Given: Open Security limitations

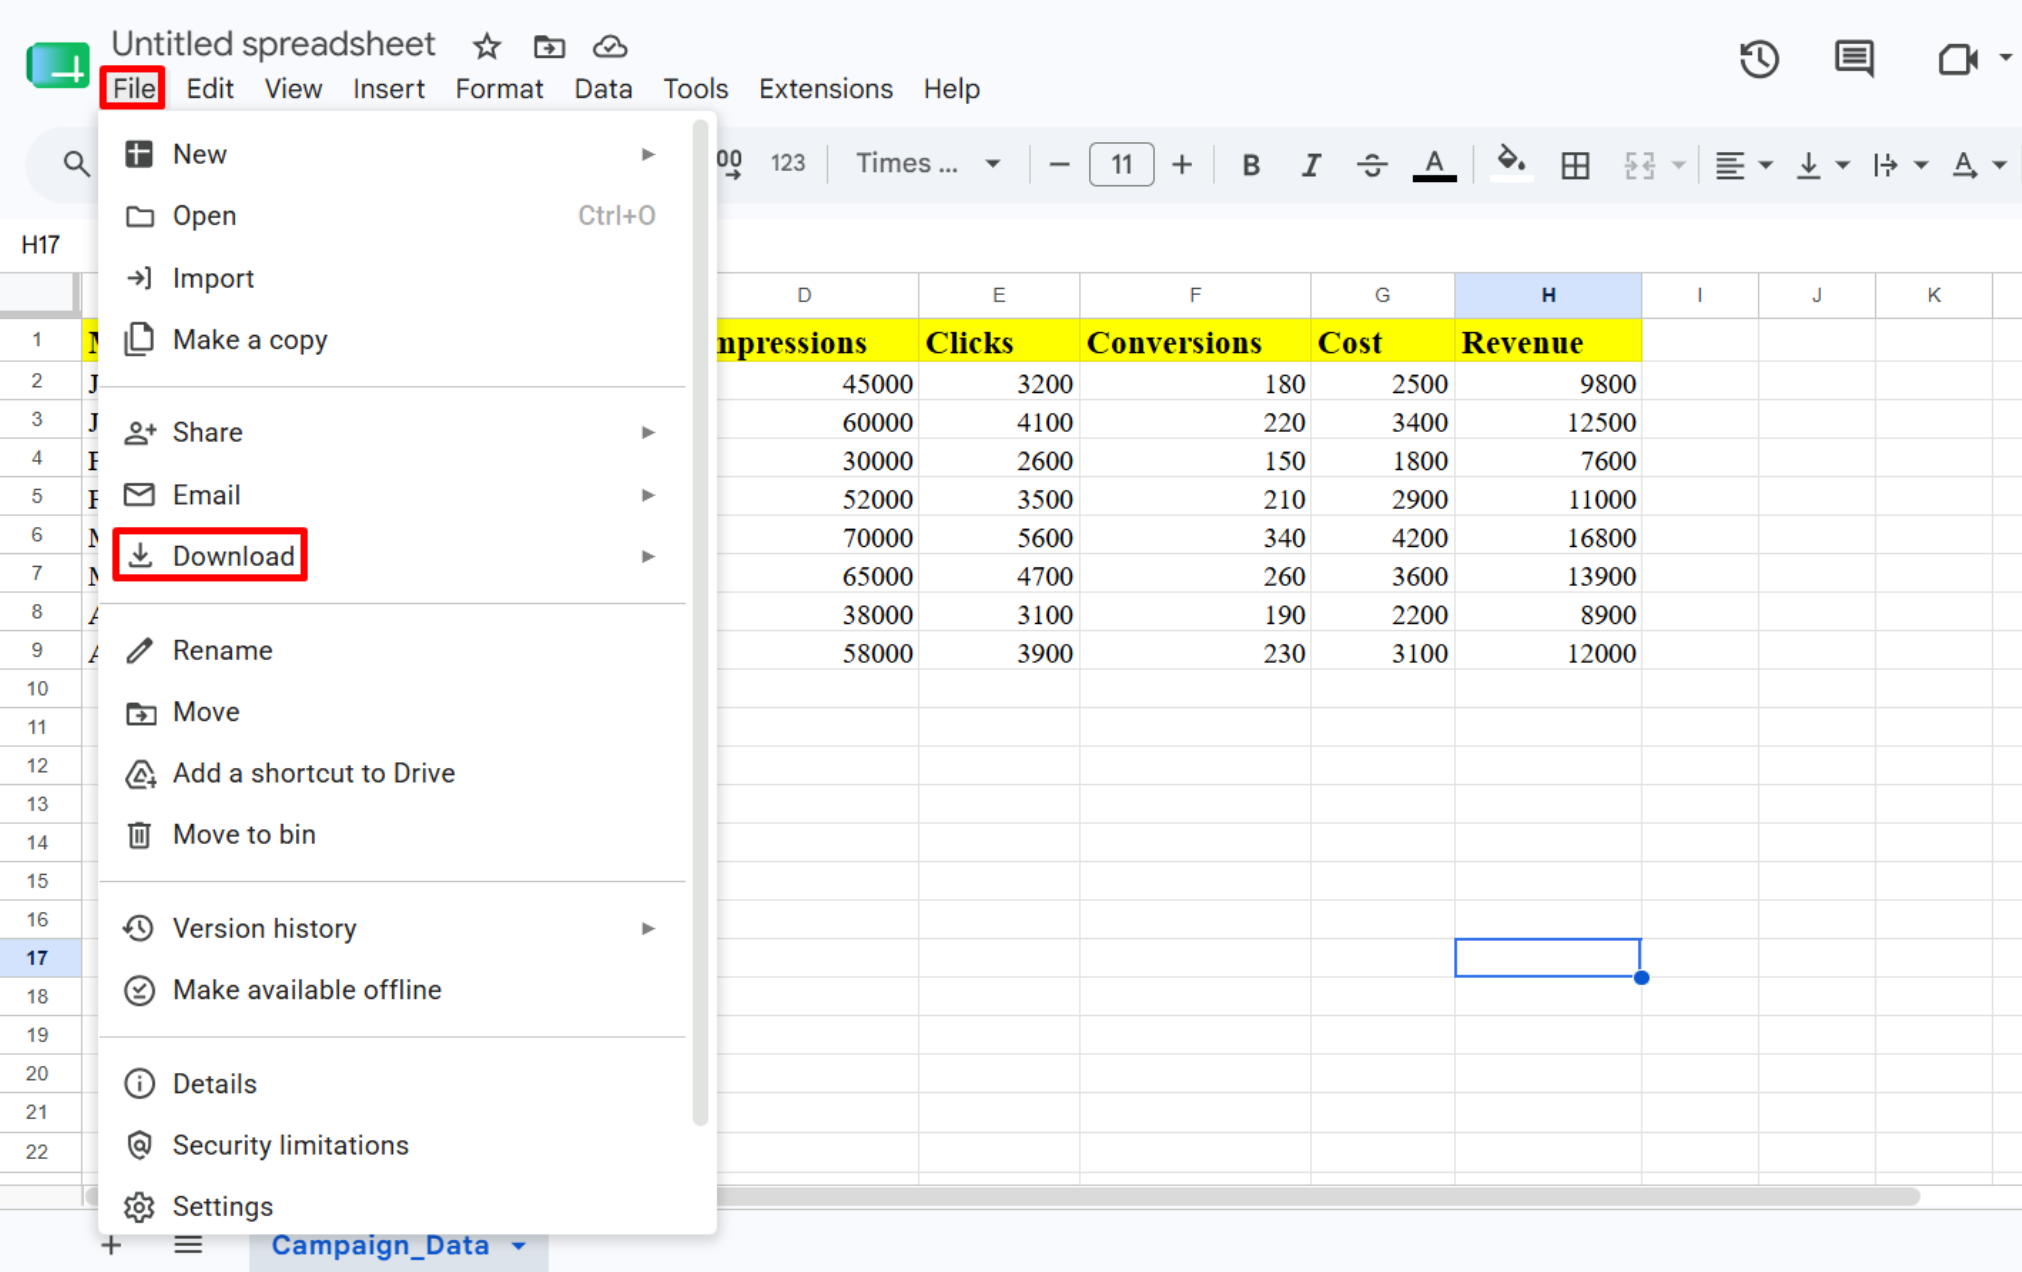Looking at the screenshot, I should tap(392, 1145).
